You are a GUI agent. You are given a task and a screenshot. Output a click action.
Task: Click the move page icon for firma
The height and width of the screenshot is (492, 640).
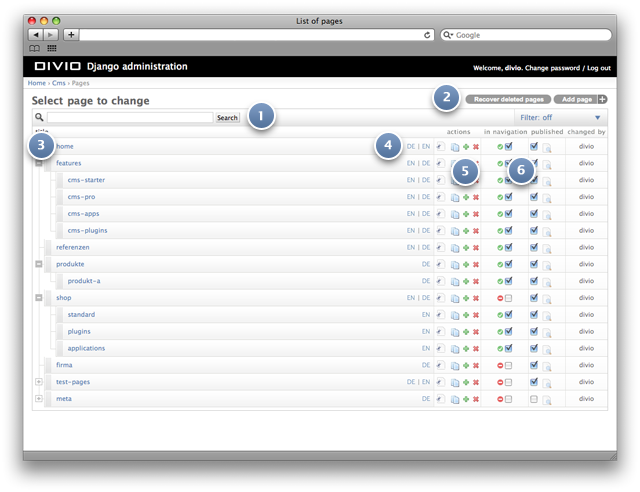pyautogui.click(x=440, y=365)
